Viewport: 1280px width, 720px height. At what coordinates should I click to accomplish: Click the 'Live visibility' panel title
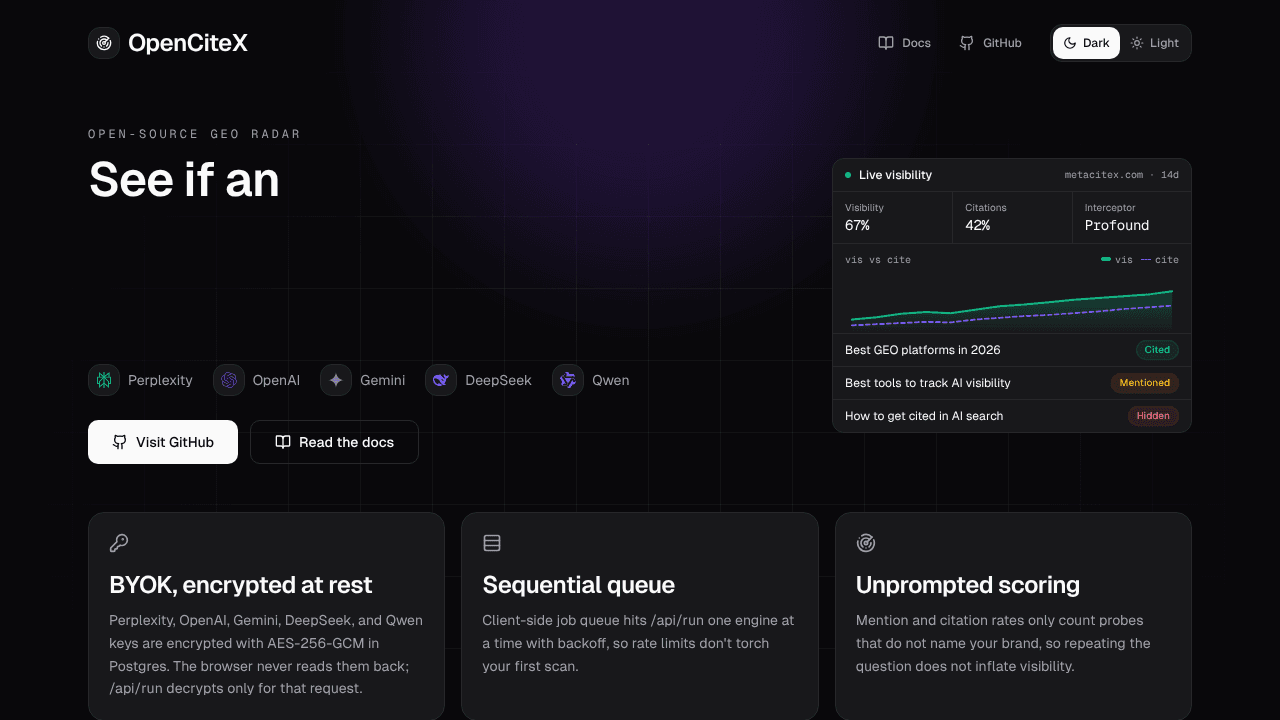click(895, 175)
